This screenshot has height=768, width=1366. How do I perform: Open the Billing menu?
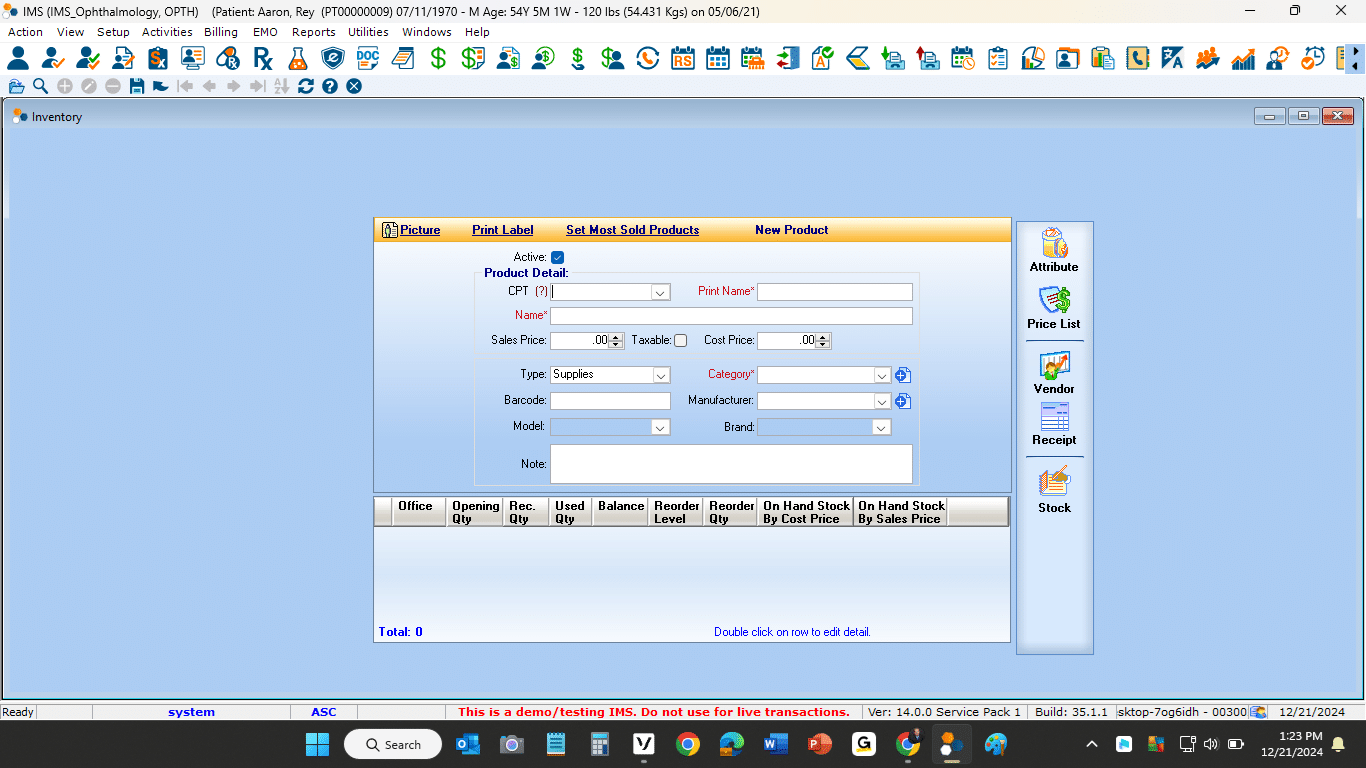click(220, 32)
